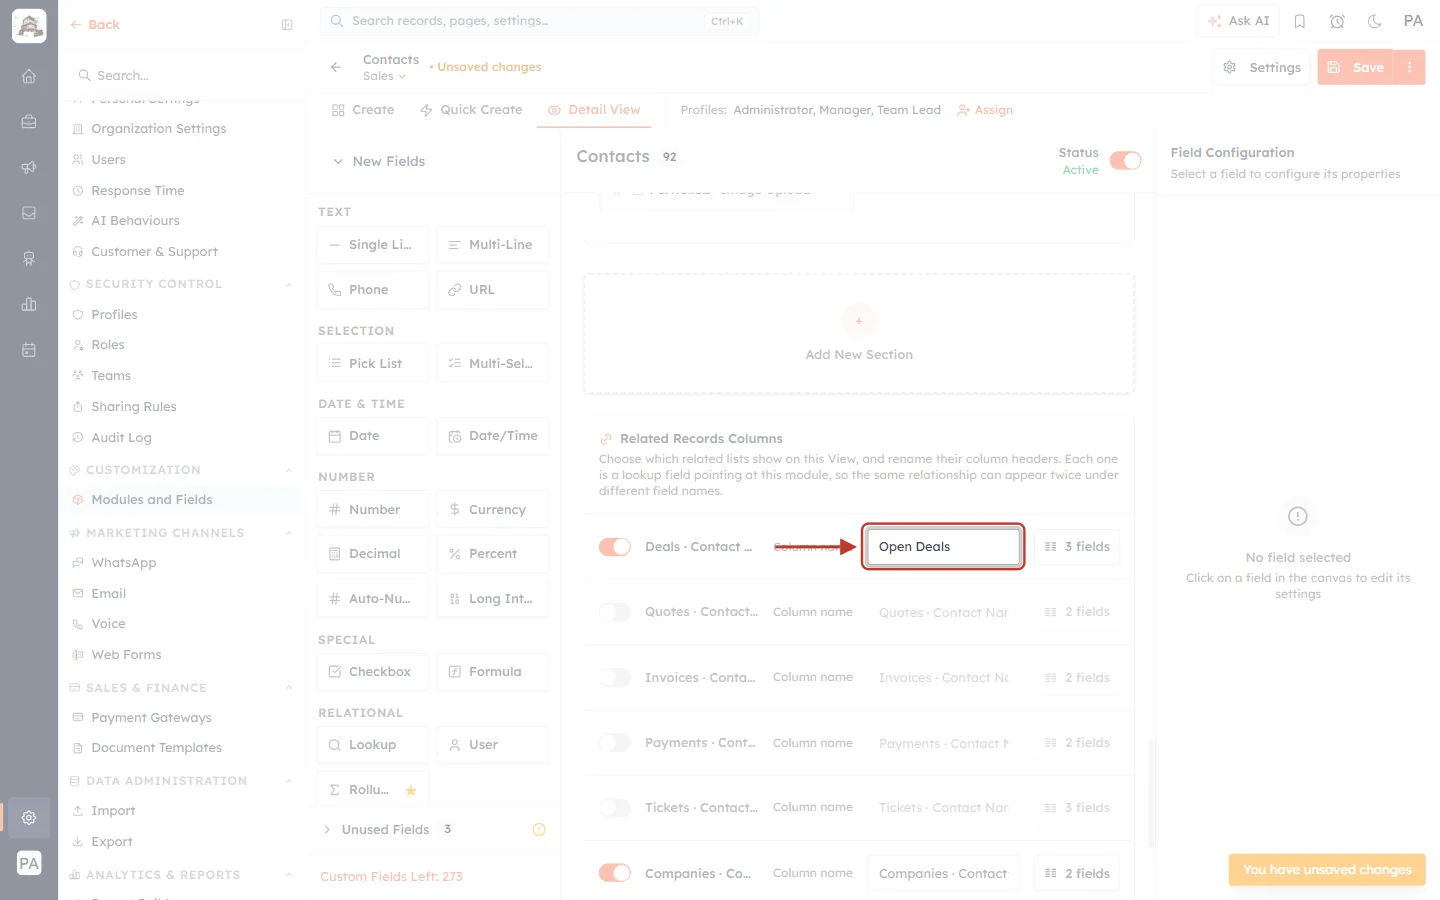Click the Save button
This screenshot has height=900, width=1440.
pos(1356,67)
